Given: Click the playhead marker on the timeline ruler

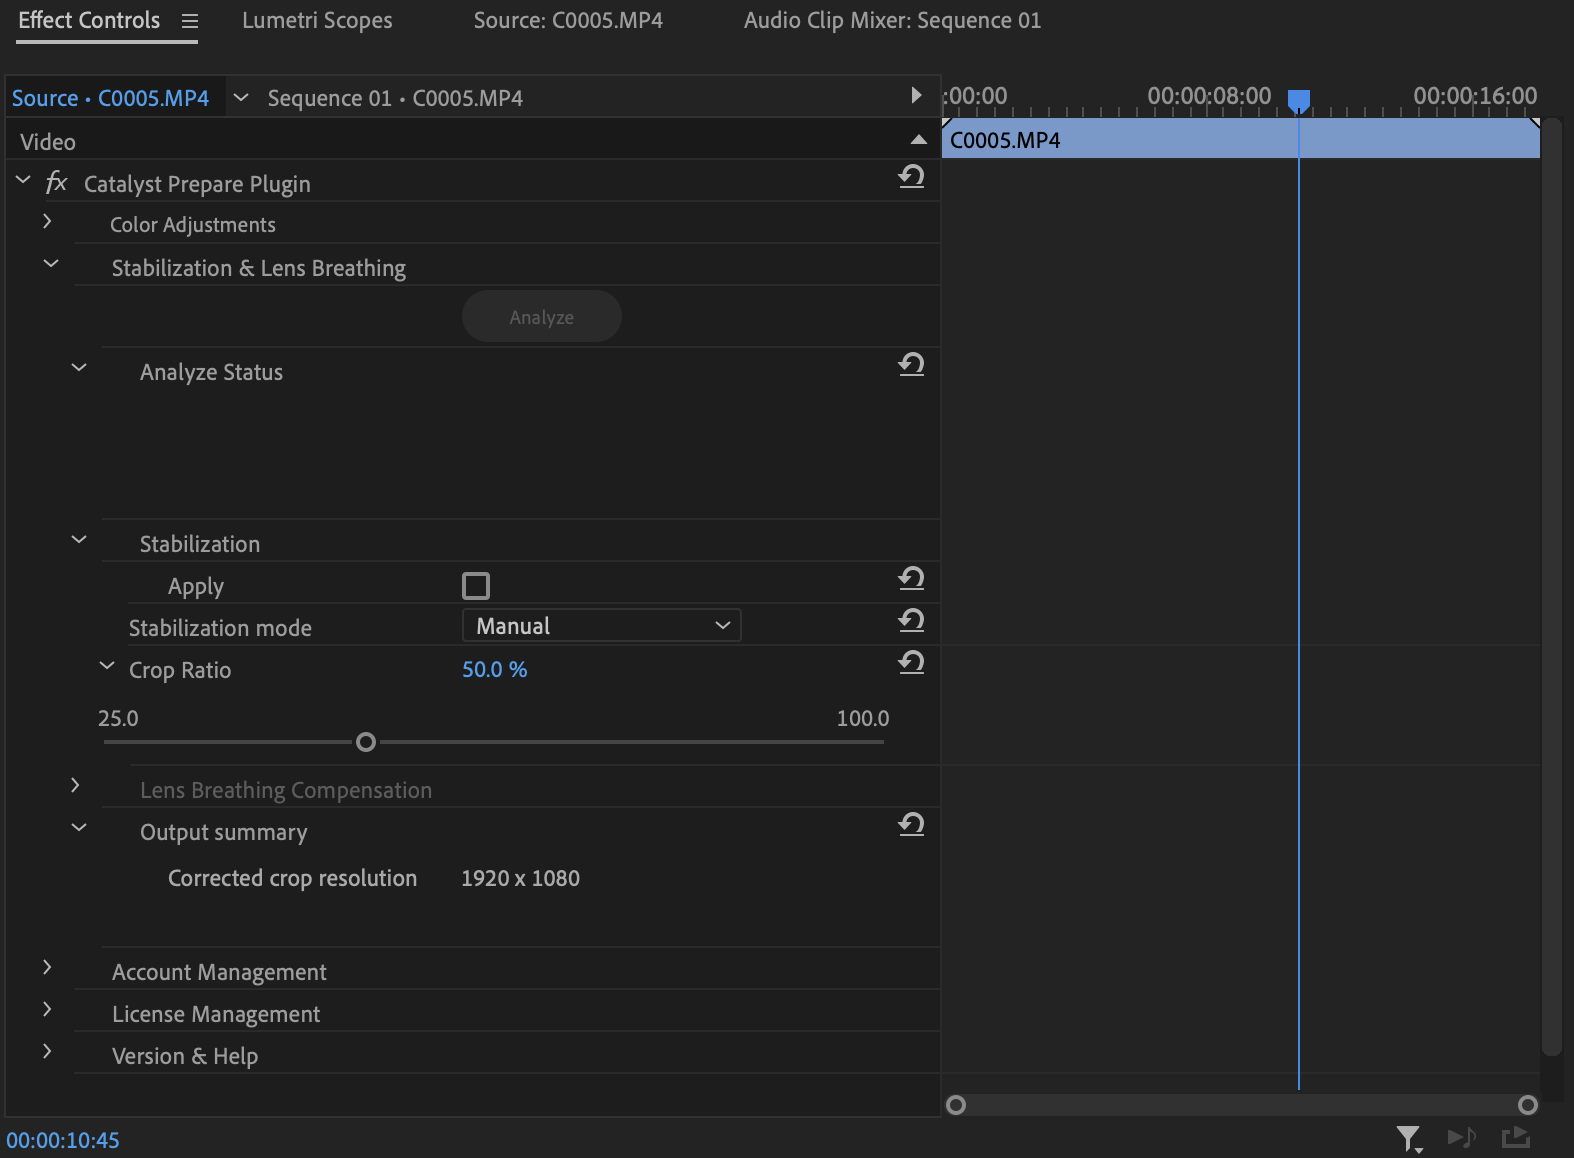Looking at the screenshot, I should coord(1298,101).
